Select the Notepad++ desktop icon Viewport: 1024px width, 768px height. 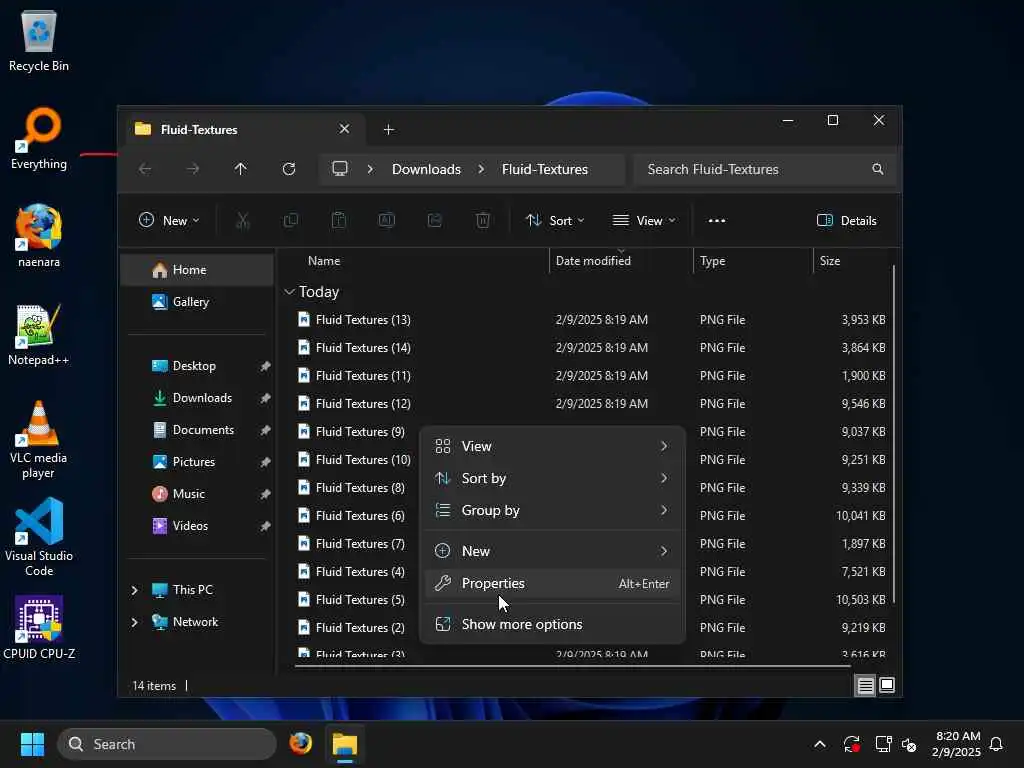[x=39, y=335]
